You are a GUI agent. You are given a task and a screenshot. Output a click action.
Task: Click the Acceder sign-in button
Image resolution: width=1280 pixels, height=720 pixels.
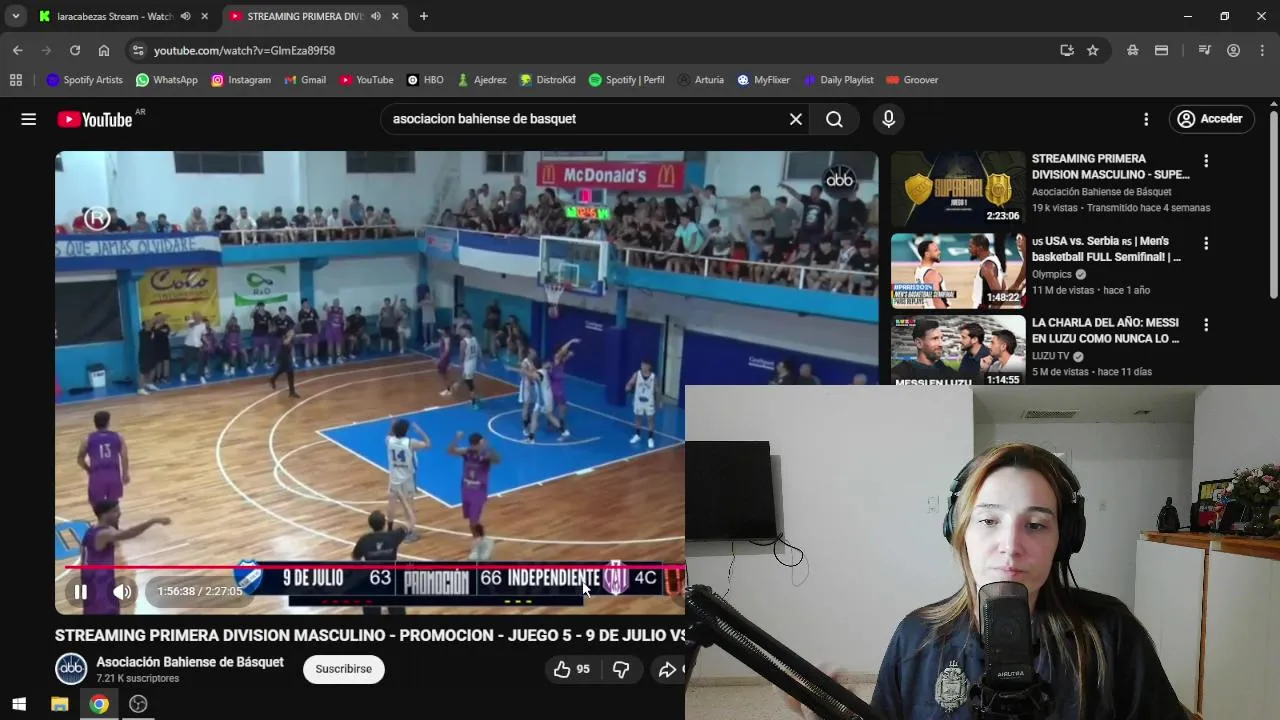pyautogui.click(x=1210, y=119)
